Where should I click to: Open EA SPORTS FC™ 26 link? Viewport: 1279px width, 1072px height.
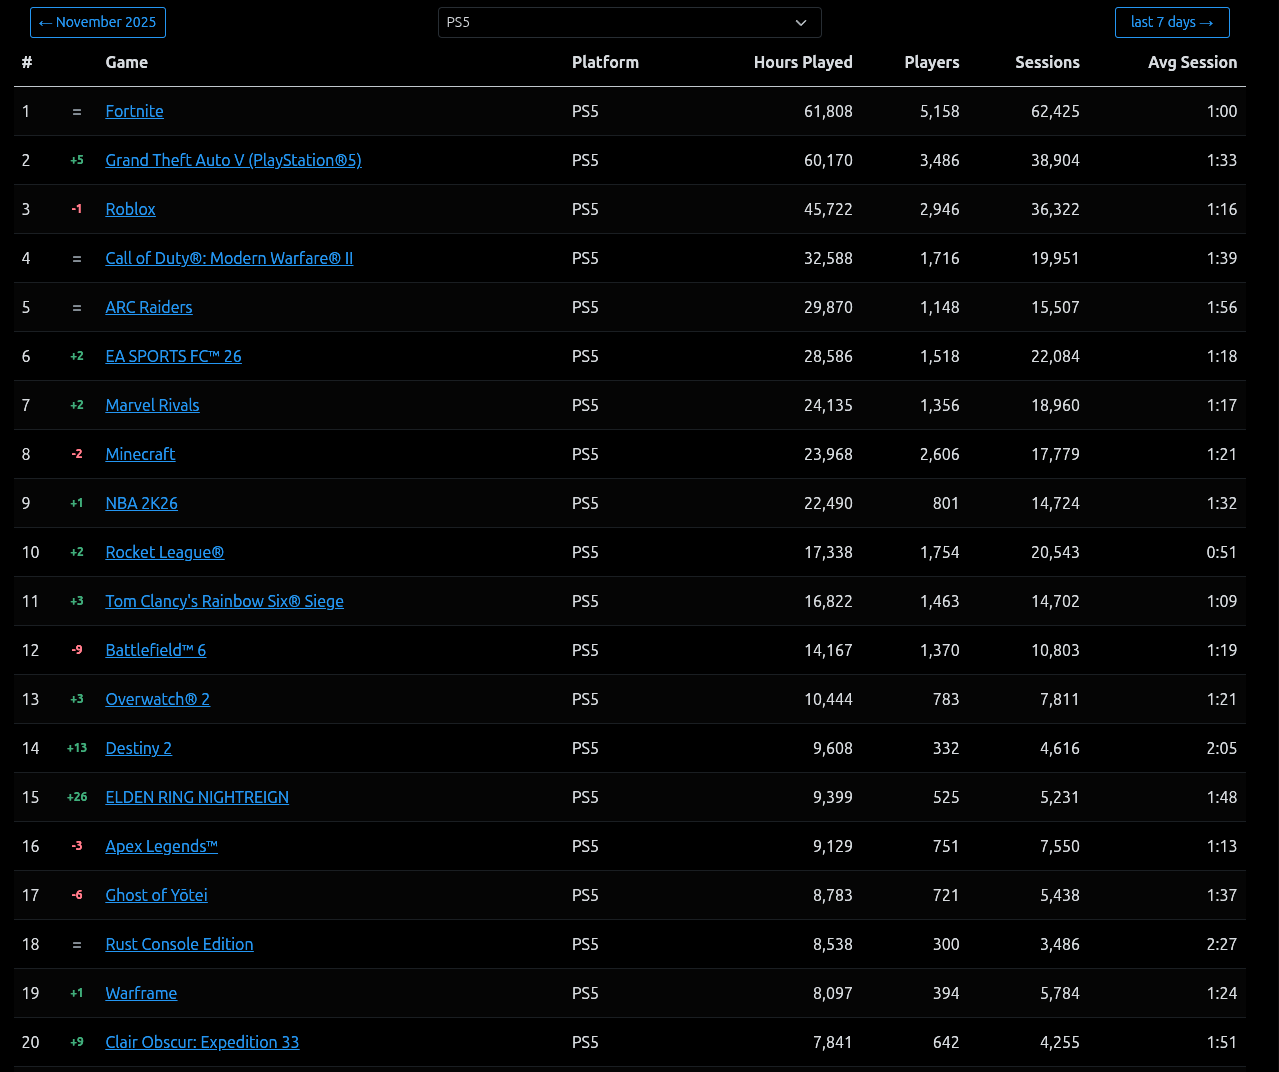(x=173, y=356)
